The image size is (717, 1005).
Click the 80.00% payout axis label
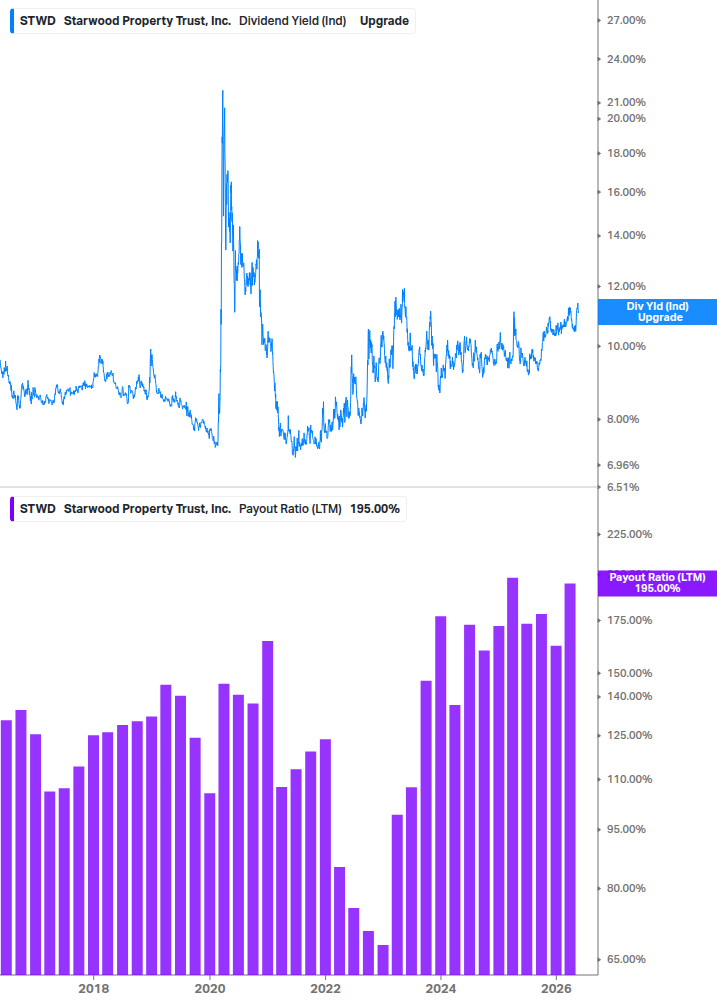tap(626, 888)
